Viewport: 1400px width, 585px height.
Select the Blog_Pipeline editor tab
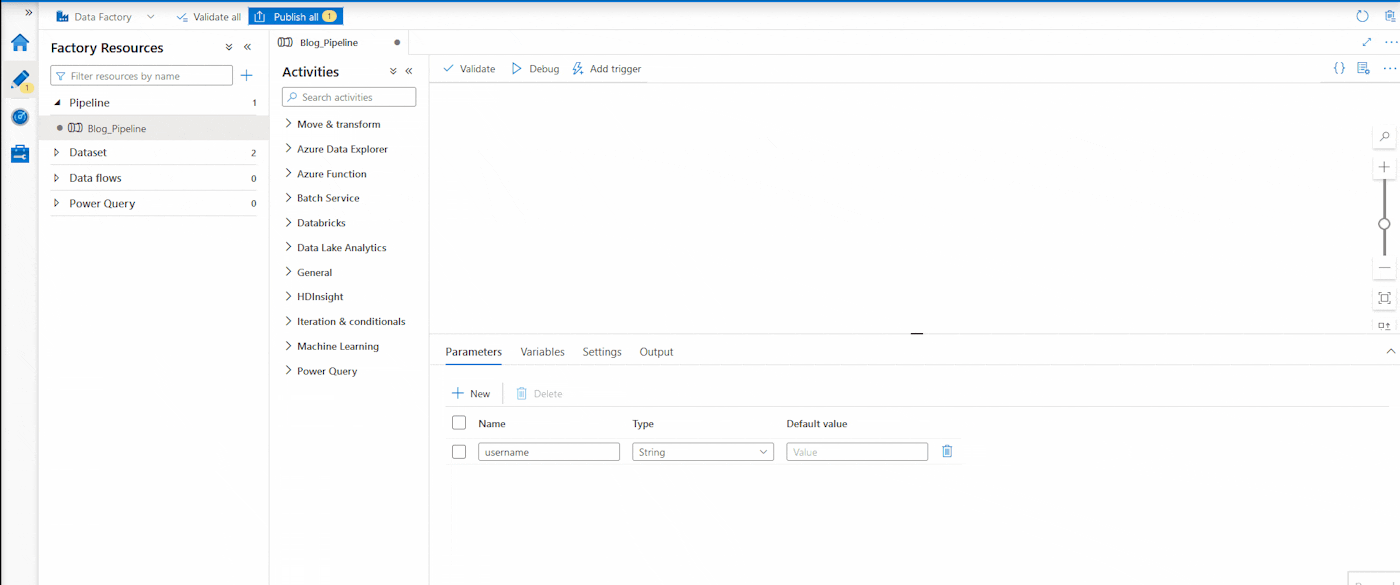[339, 42]
